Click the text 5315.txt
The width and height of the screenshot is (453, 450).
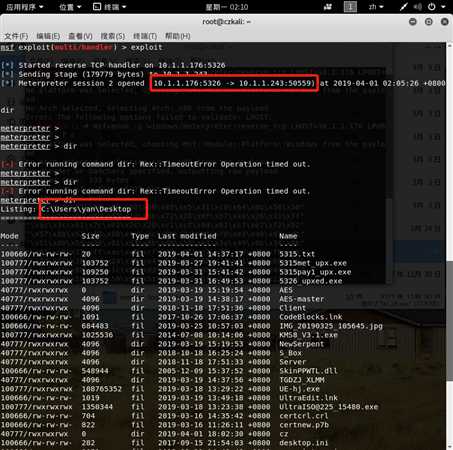pyautogui.click(x=297, y=254)
